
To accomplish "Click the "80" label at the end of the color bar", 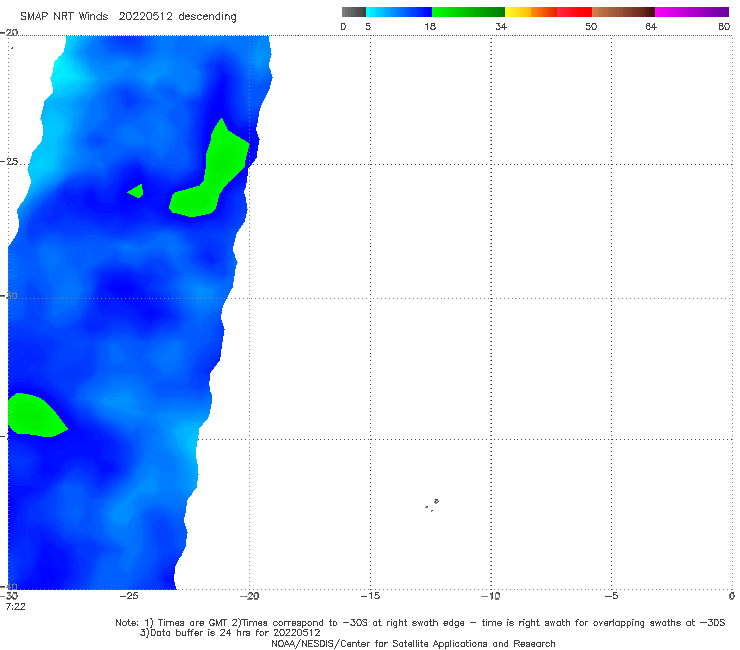I will (x=724, y=27).
